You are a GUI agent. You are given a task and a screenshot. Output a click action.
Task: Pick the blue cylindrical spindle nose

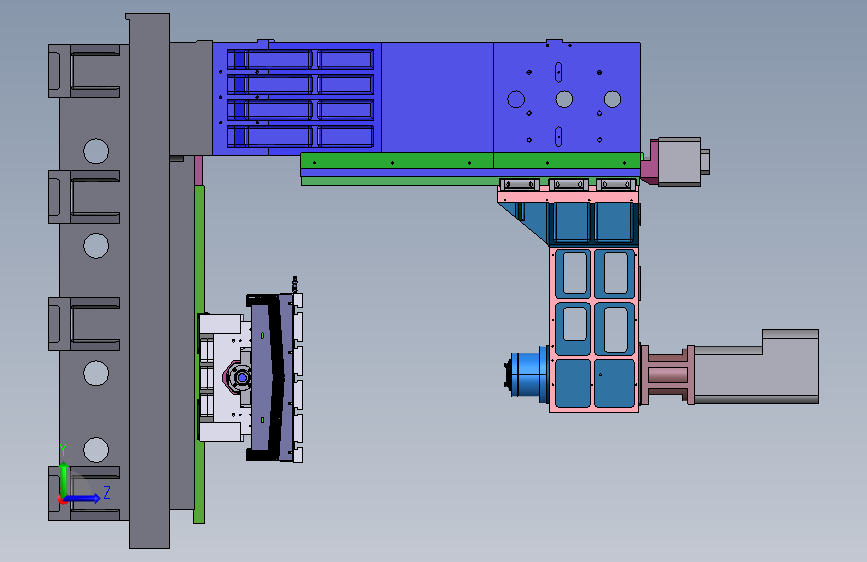click(526, 374)
